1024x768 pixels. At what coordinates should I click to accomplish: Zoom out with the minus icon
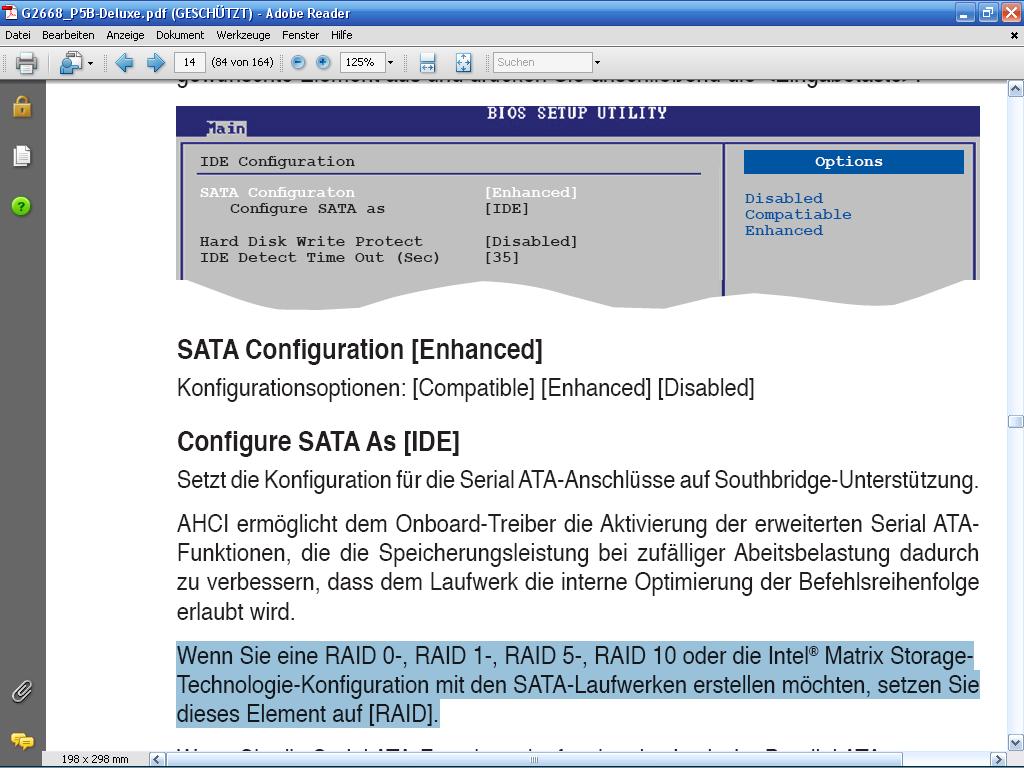(298, 62)
